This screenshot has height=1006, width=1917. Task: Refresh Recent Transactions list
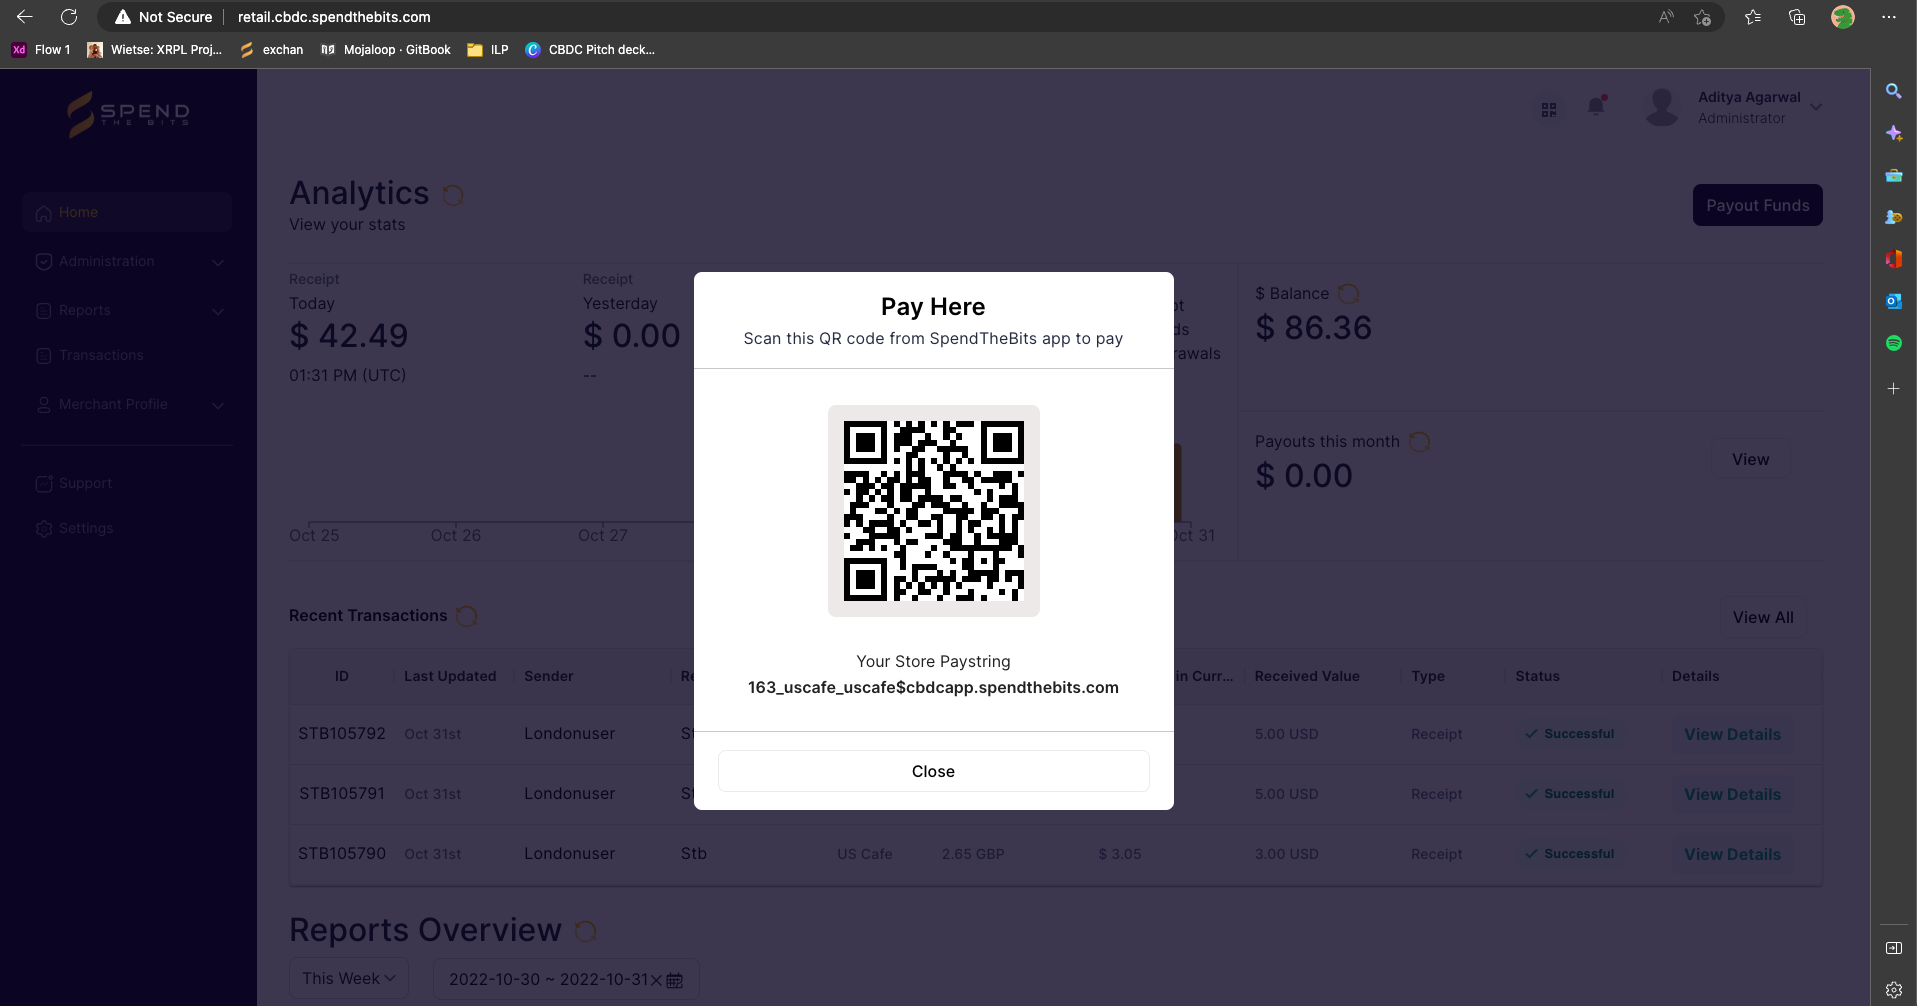[466, 616]
